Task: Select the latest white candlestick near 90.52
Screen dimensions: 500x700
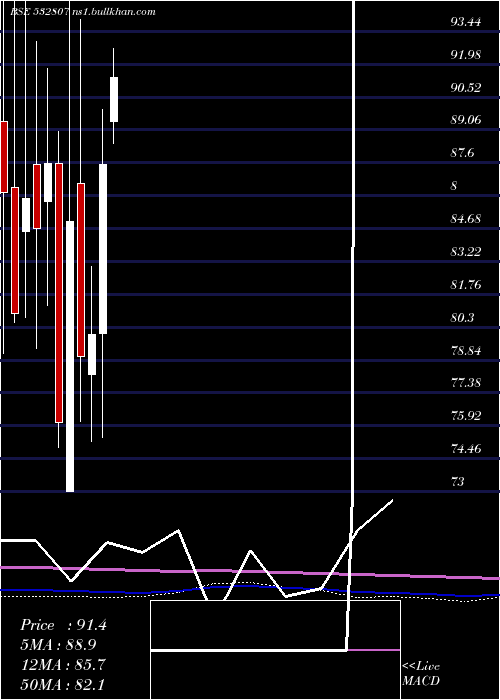Action: pyautogui.click(x=114, y=99)
